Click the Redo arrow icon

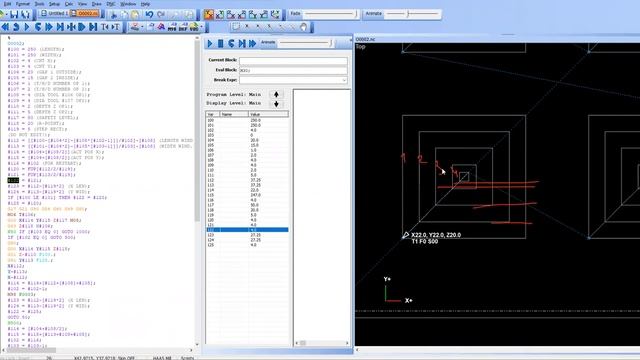[161, 14]
